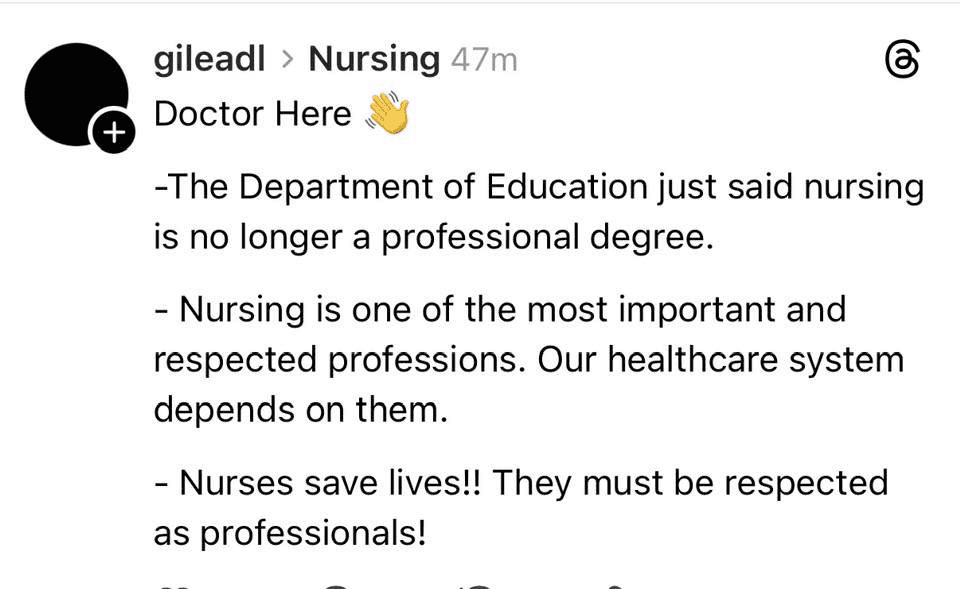Viewport: 960px width, 589px height.
Task: Click the 47m post timestamp
Action: (x=484, y=60)
